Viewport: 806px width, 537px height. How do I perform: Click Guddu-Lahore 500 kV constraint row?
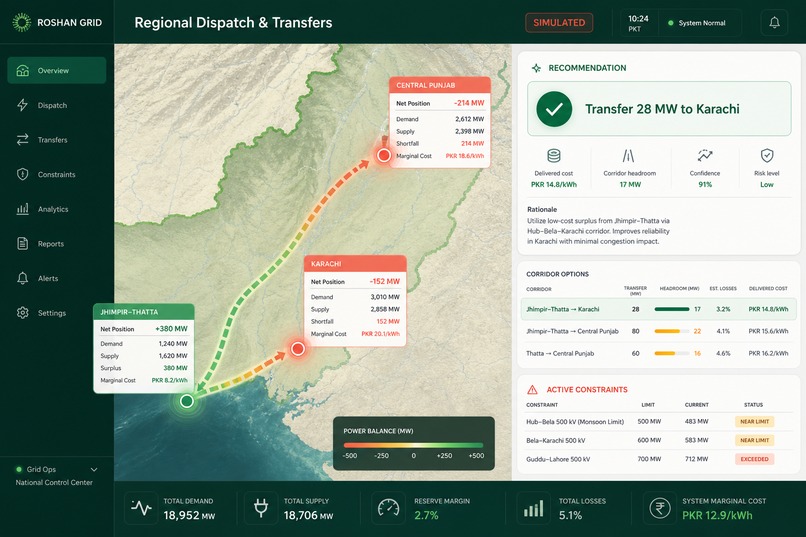[658, 459]
